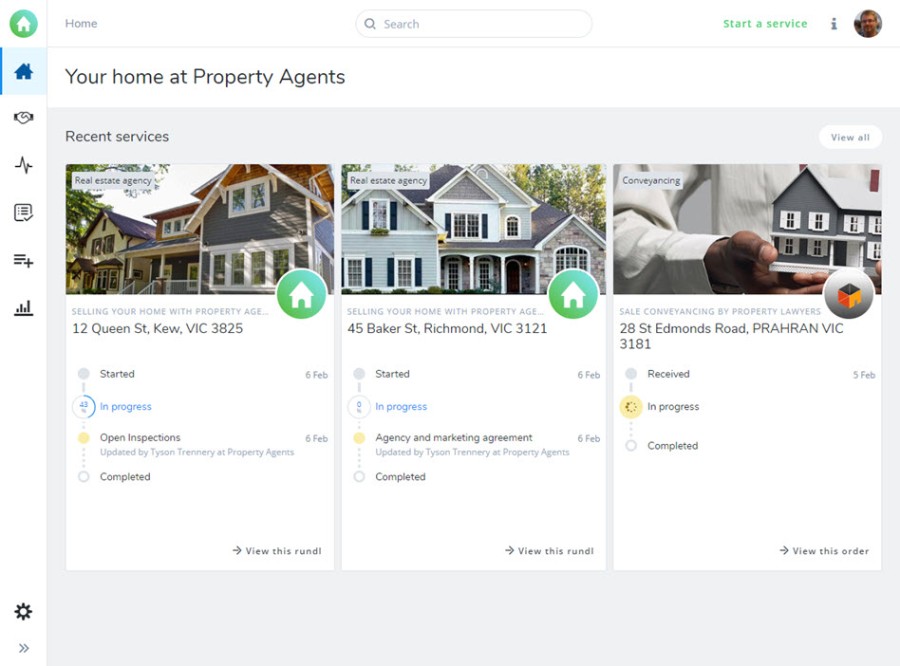Image resolution: width=900 pixels, height=666 pixels.
Task: Open the user profile avatar menu
Action: point(868,24)
